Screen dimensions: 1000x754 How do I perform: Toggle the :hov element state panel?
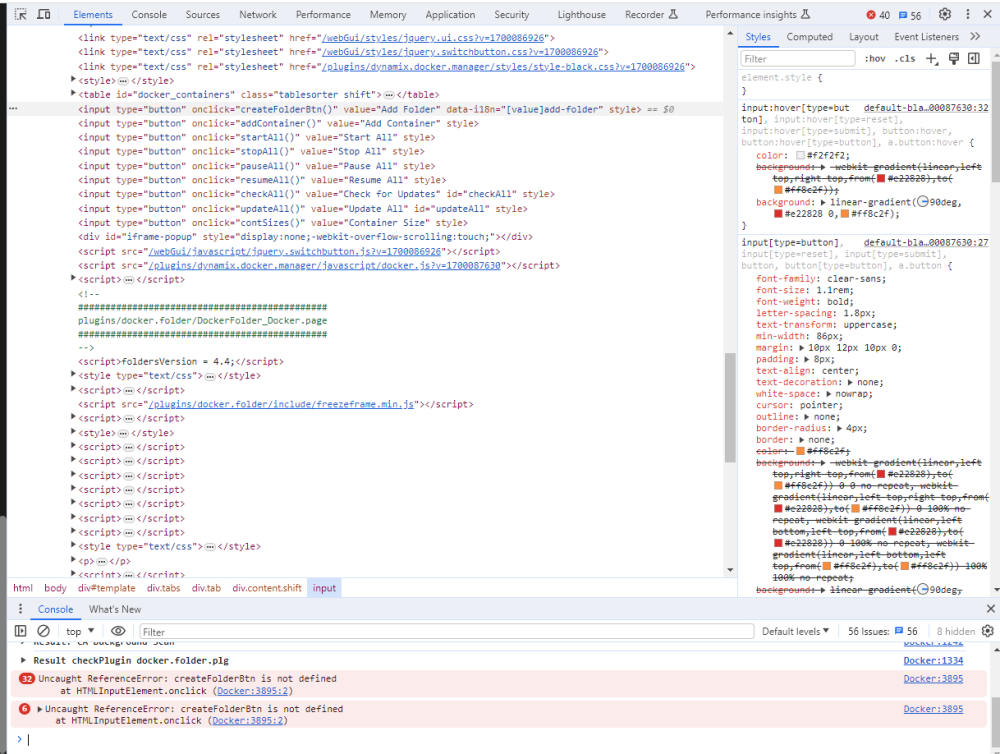[x=875, y=59]
